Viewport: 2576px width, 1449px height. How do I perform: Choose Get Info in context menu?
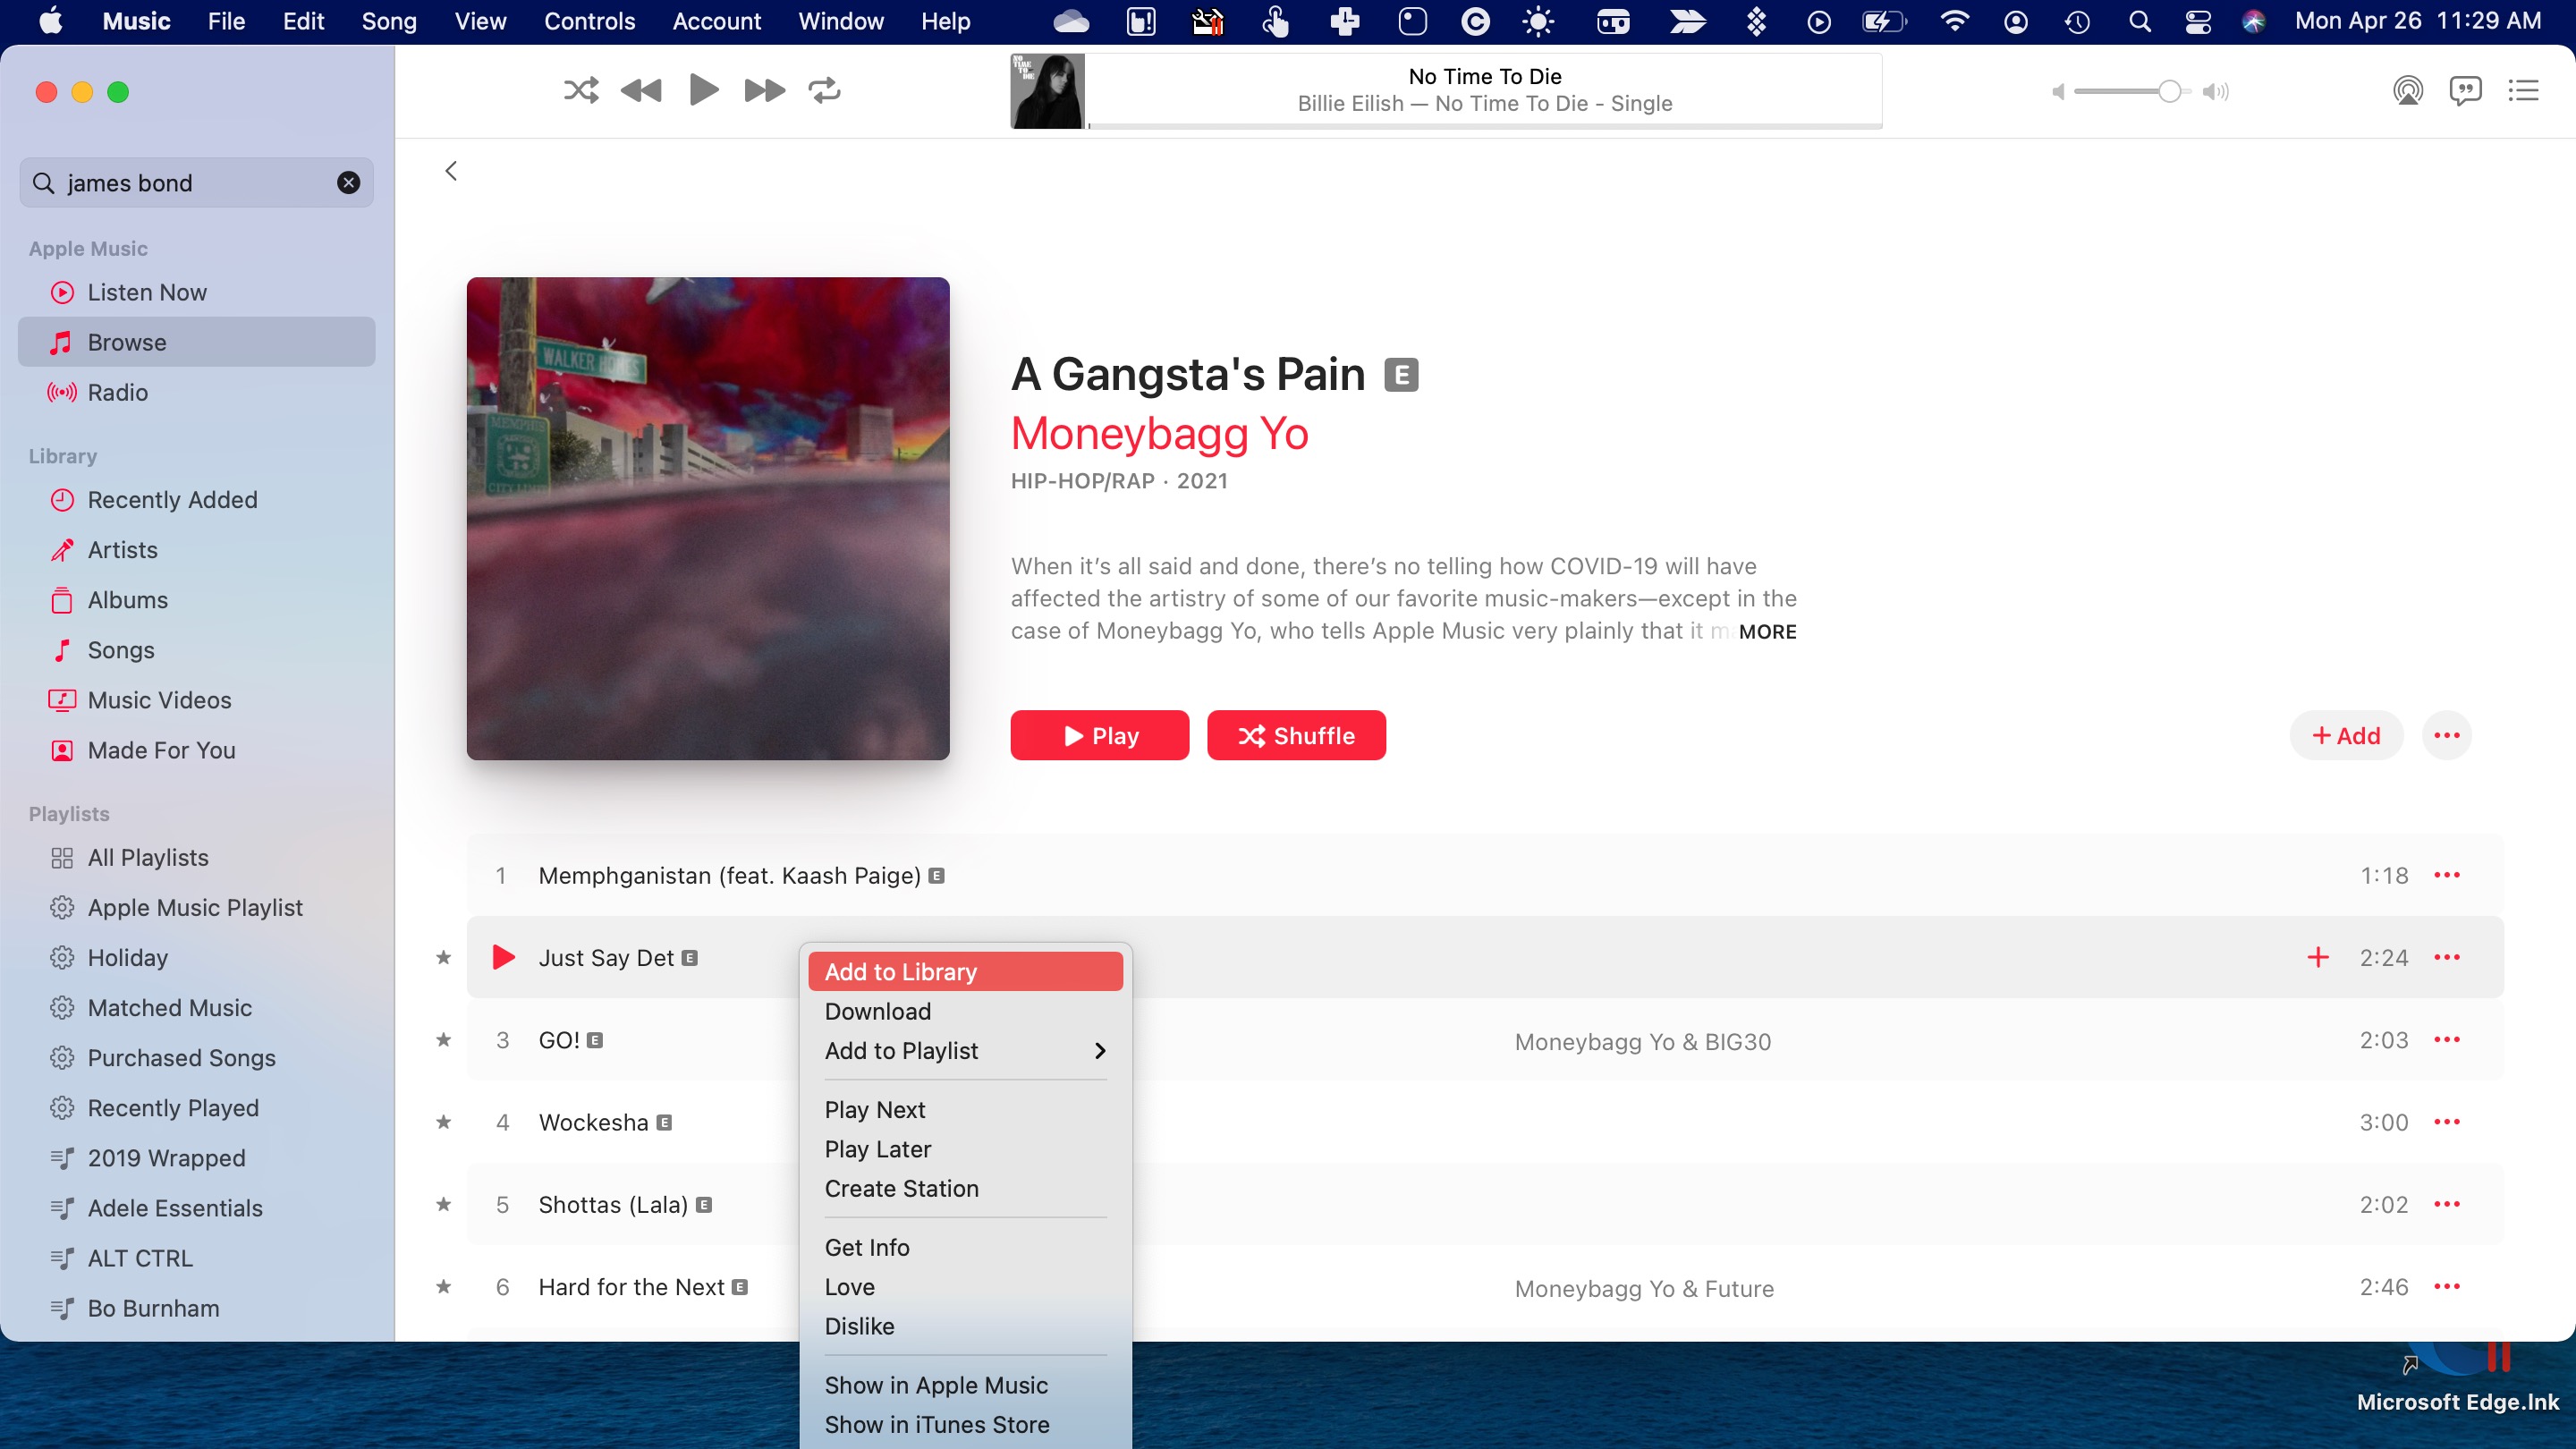965,1248
